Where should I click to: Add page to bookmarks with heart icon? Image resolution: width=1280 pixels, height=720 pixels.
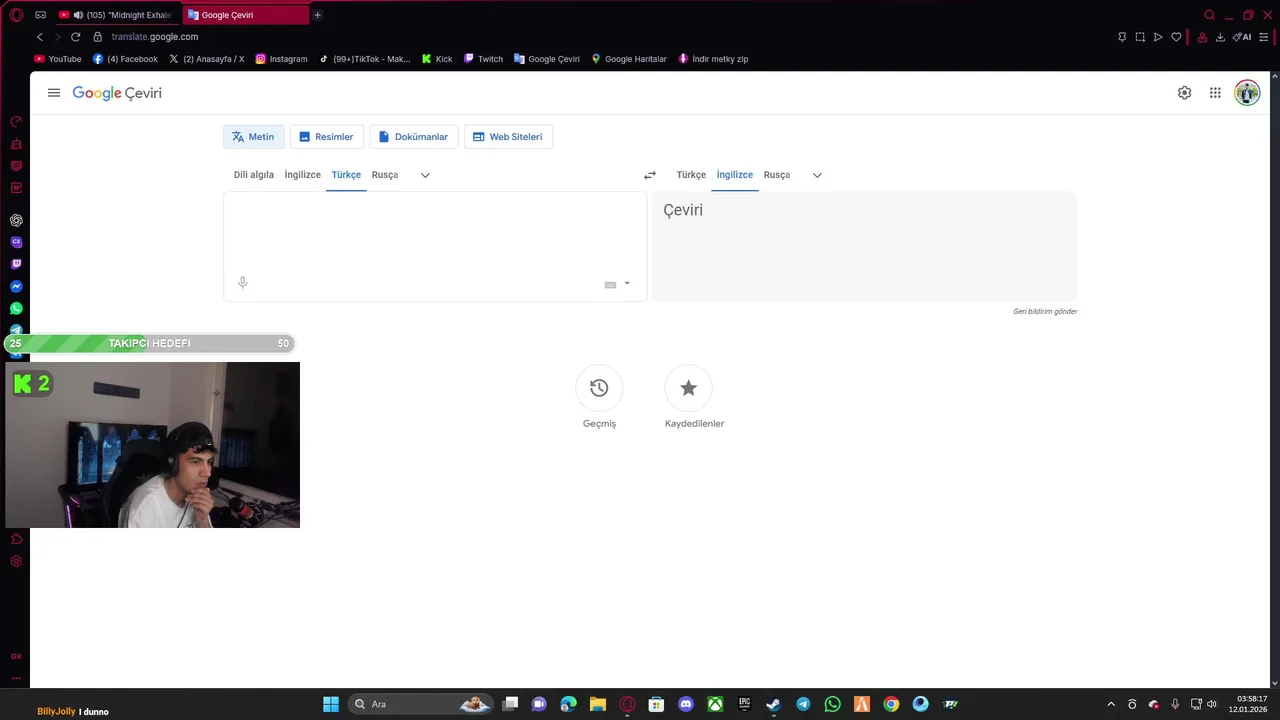point(1176,37)
